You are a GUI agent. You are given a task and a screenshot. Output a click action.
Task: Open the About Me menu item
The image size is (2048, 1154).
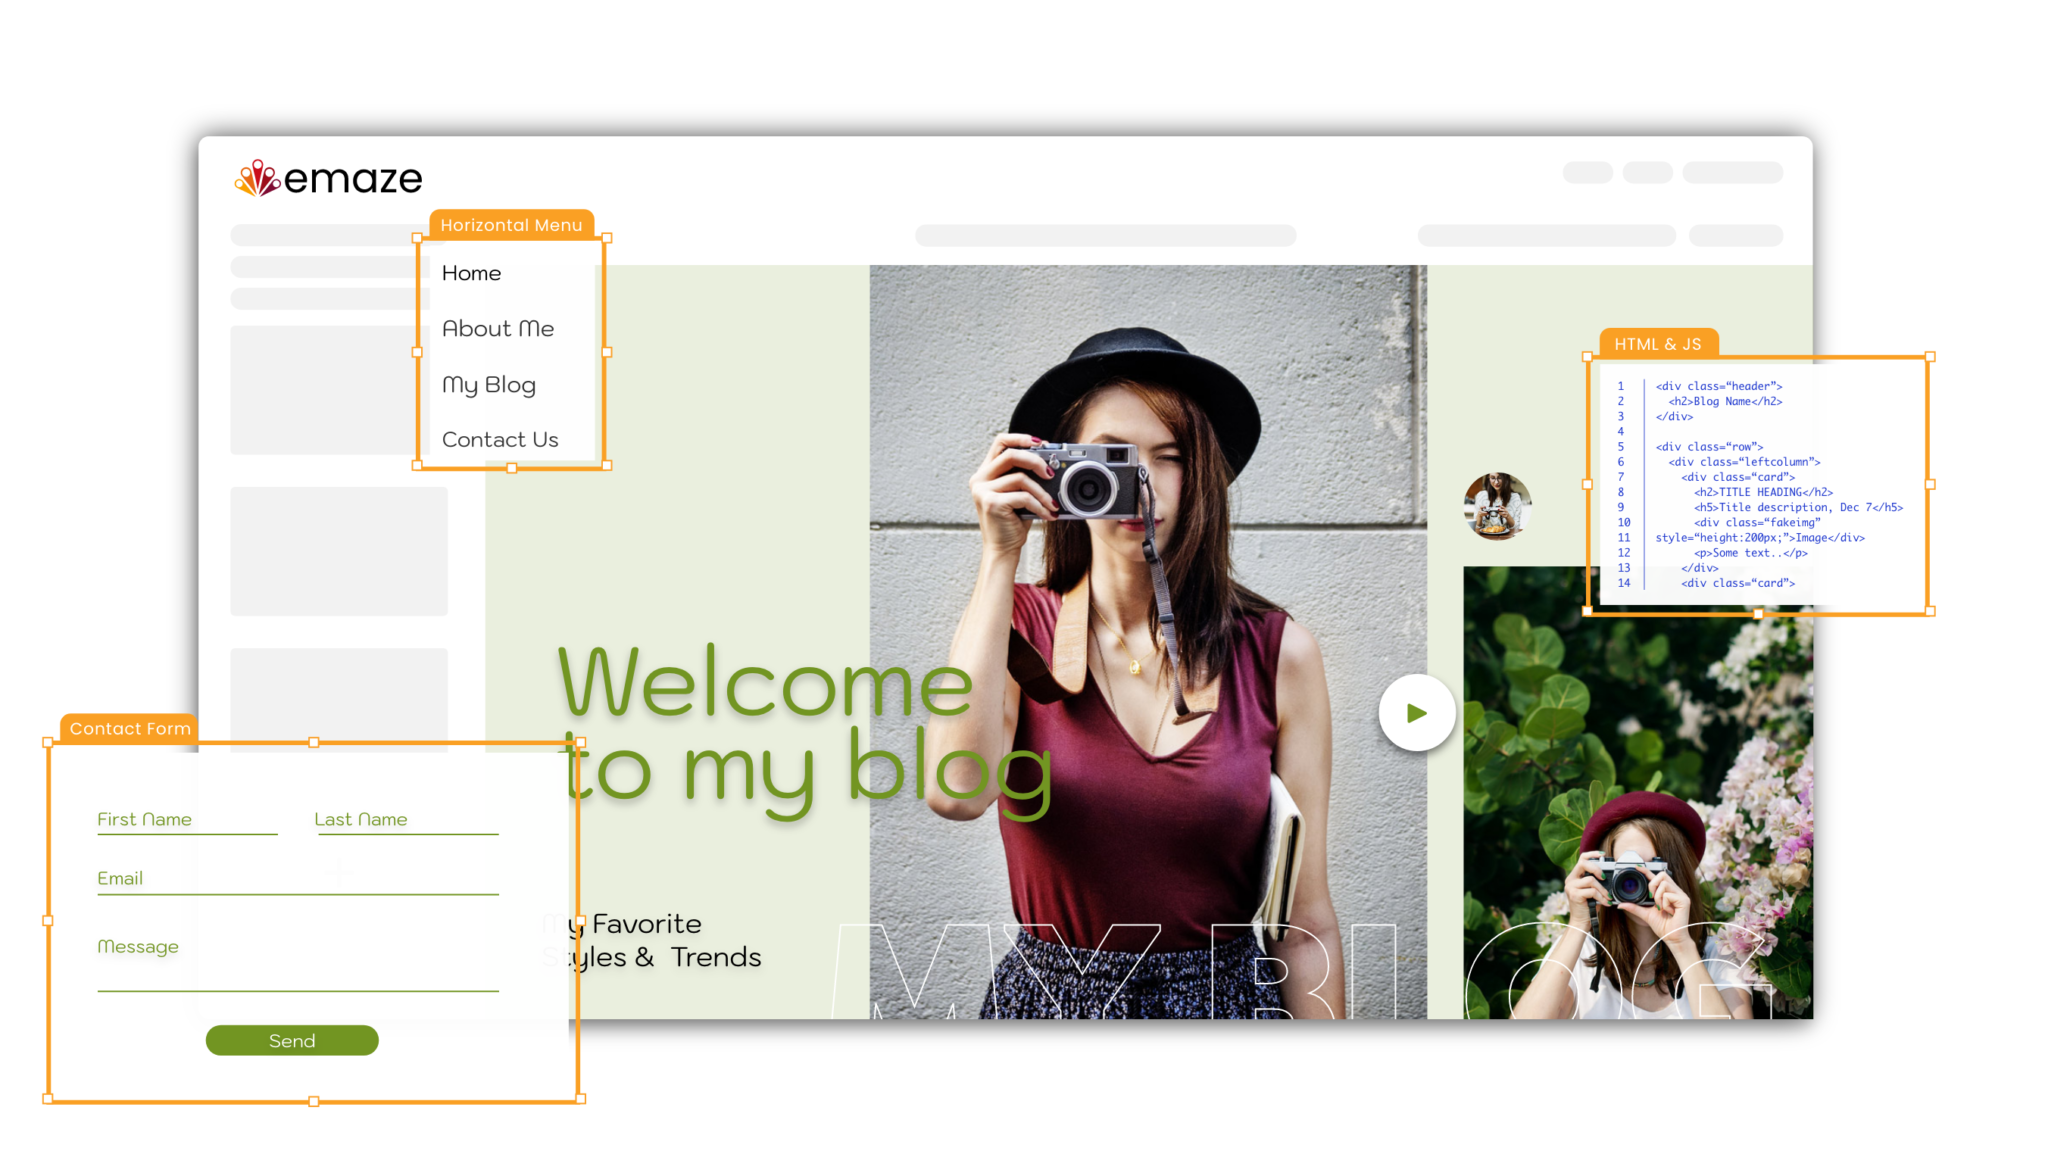pos(497,328)
